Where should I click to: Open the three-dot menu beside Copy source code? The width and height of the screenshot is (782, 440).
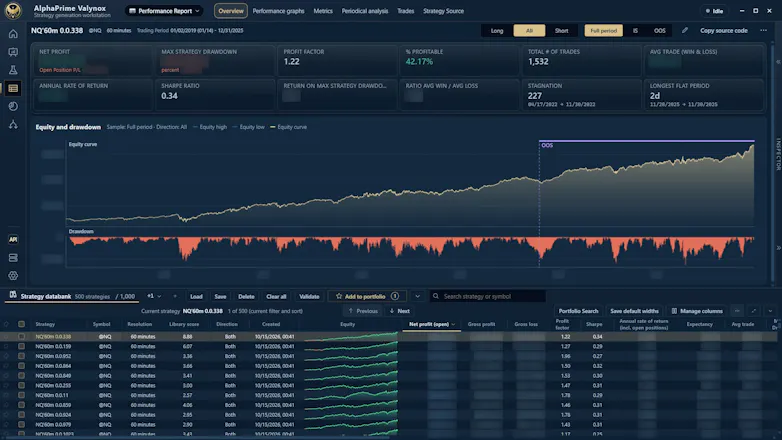pos(763,30)
